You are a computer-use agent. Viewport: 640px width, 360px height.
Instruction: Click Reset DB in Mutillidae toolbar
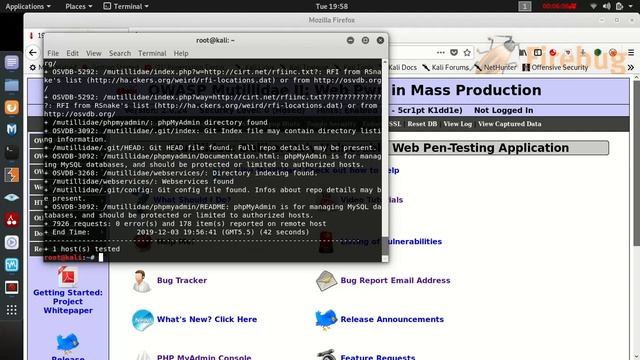(422, 124)
